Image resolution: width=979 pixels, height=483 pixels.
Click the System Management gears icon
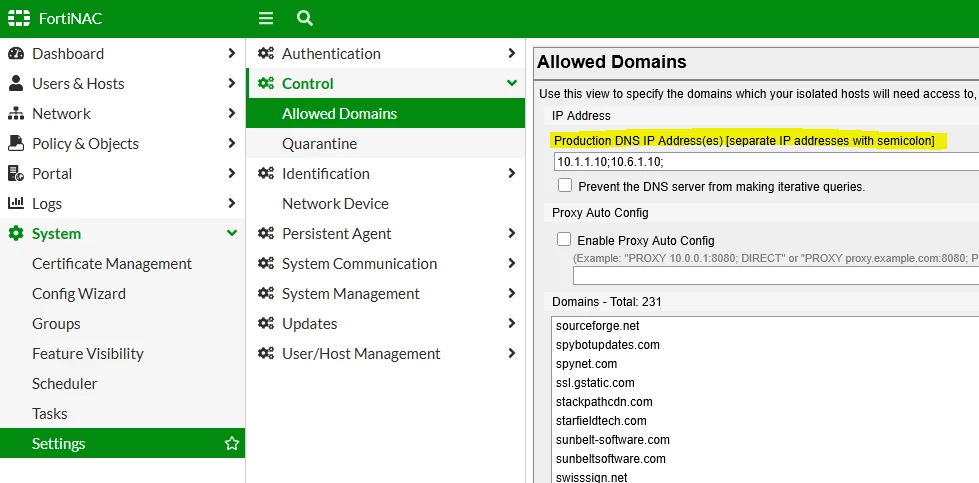coord(266,293)
